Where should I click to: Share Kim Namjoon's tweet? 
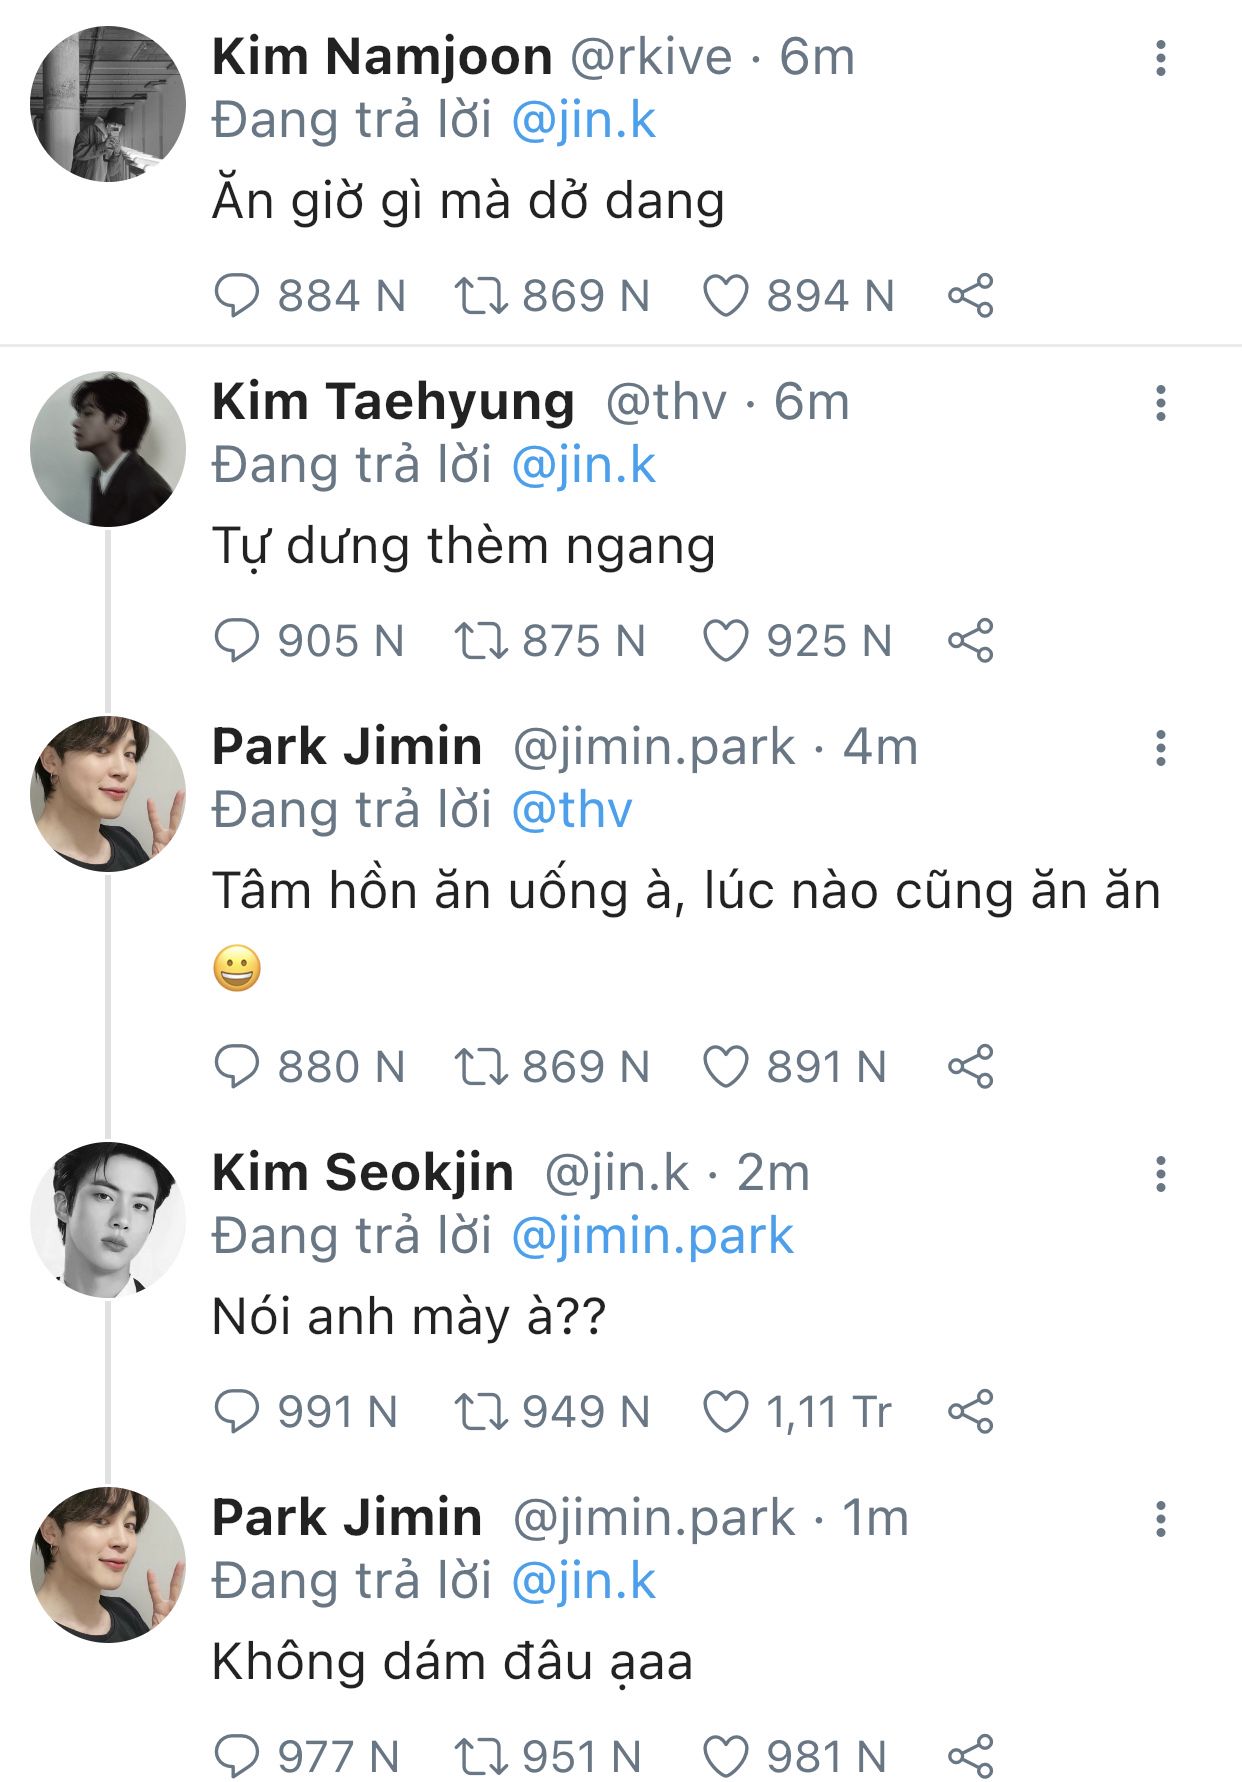[970, 296]
